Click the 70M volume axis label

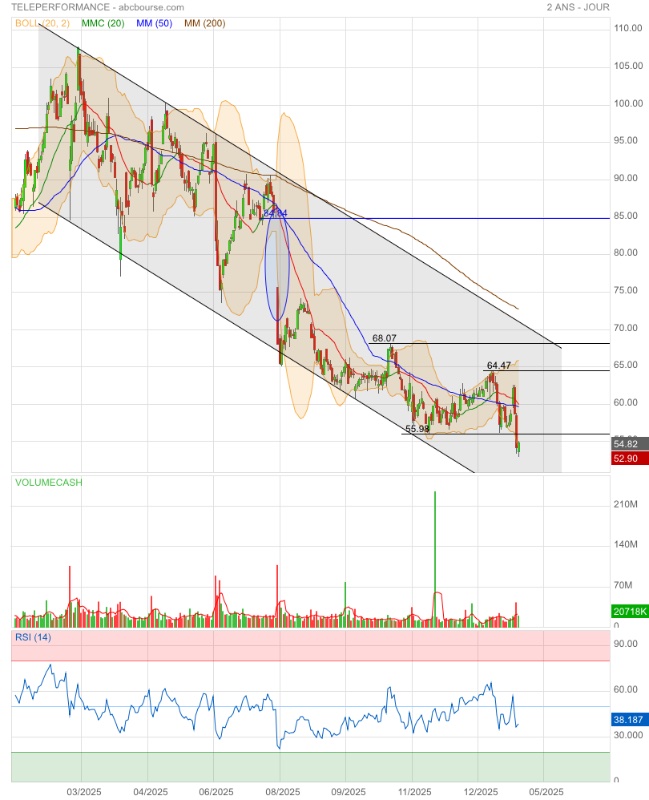tap(623, 585)
